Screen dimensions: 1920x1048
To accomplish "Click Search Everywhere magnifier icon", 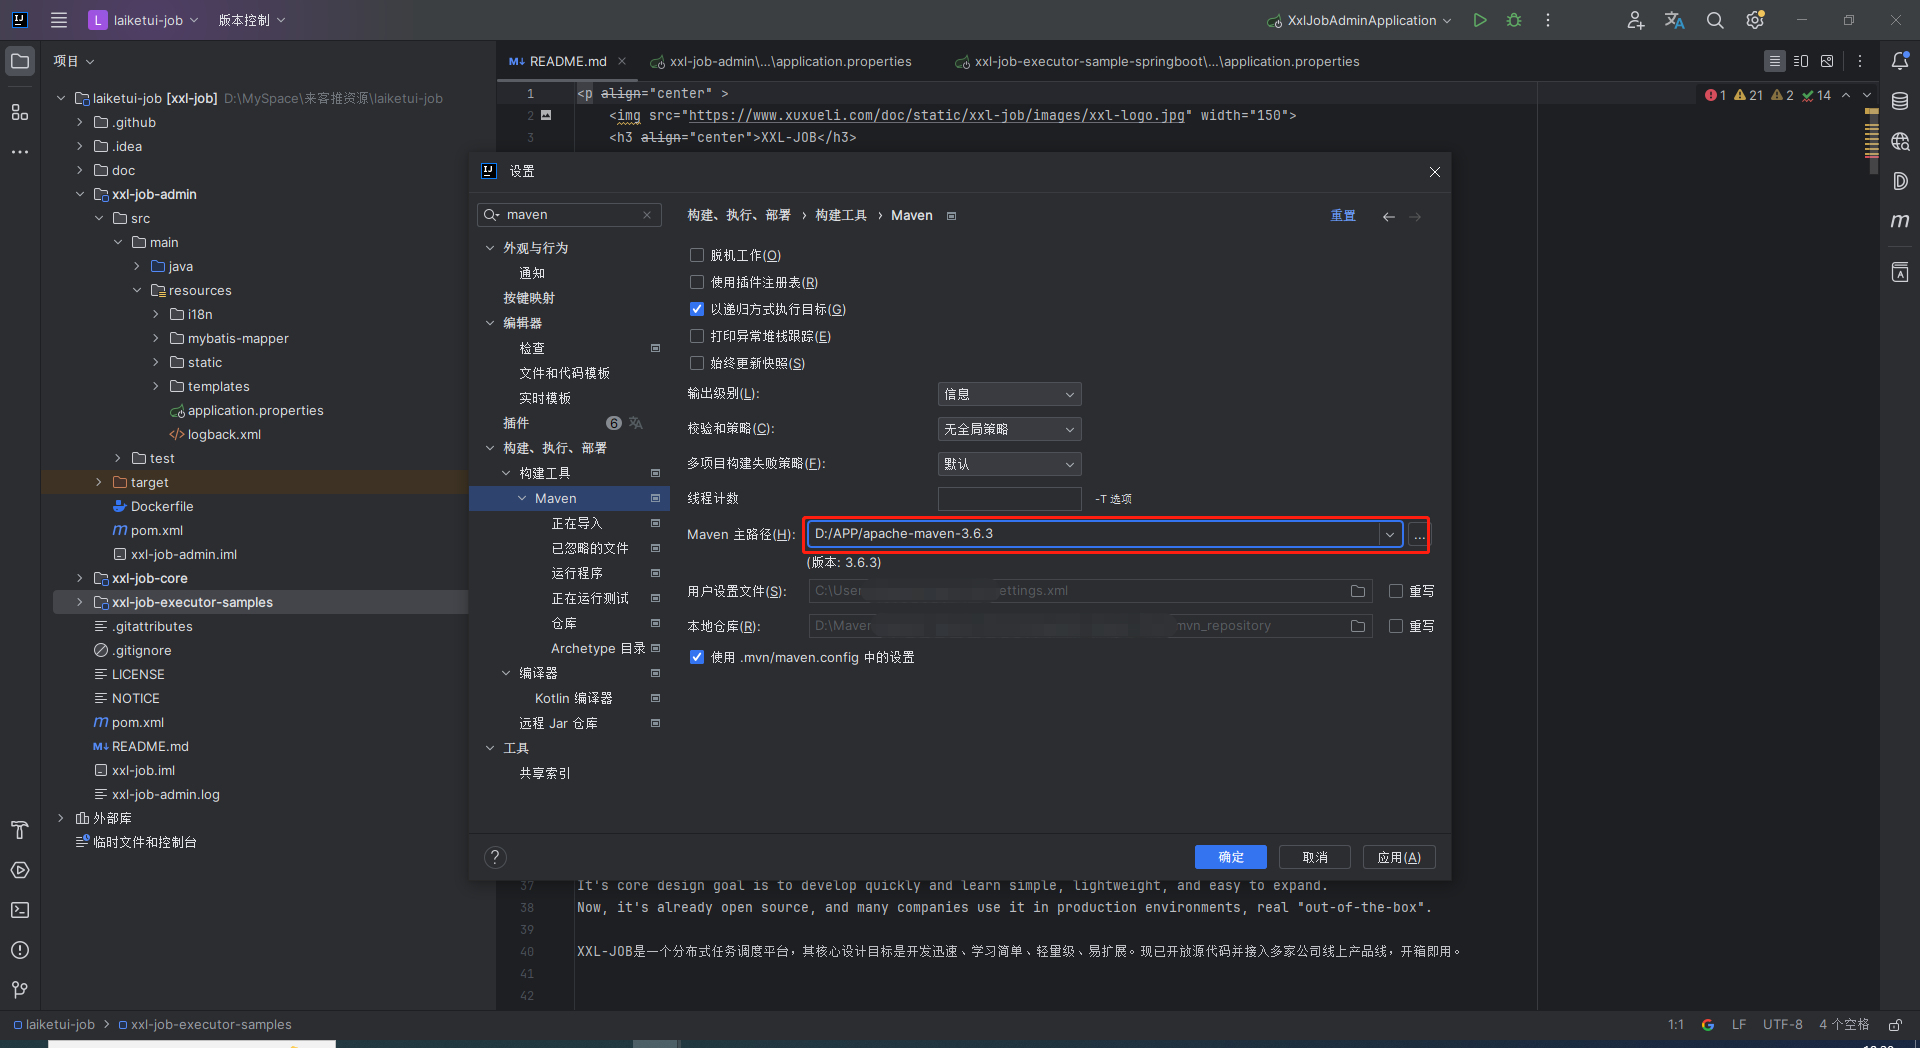I will coord(1715,20).
